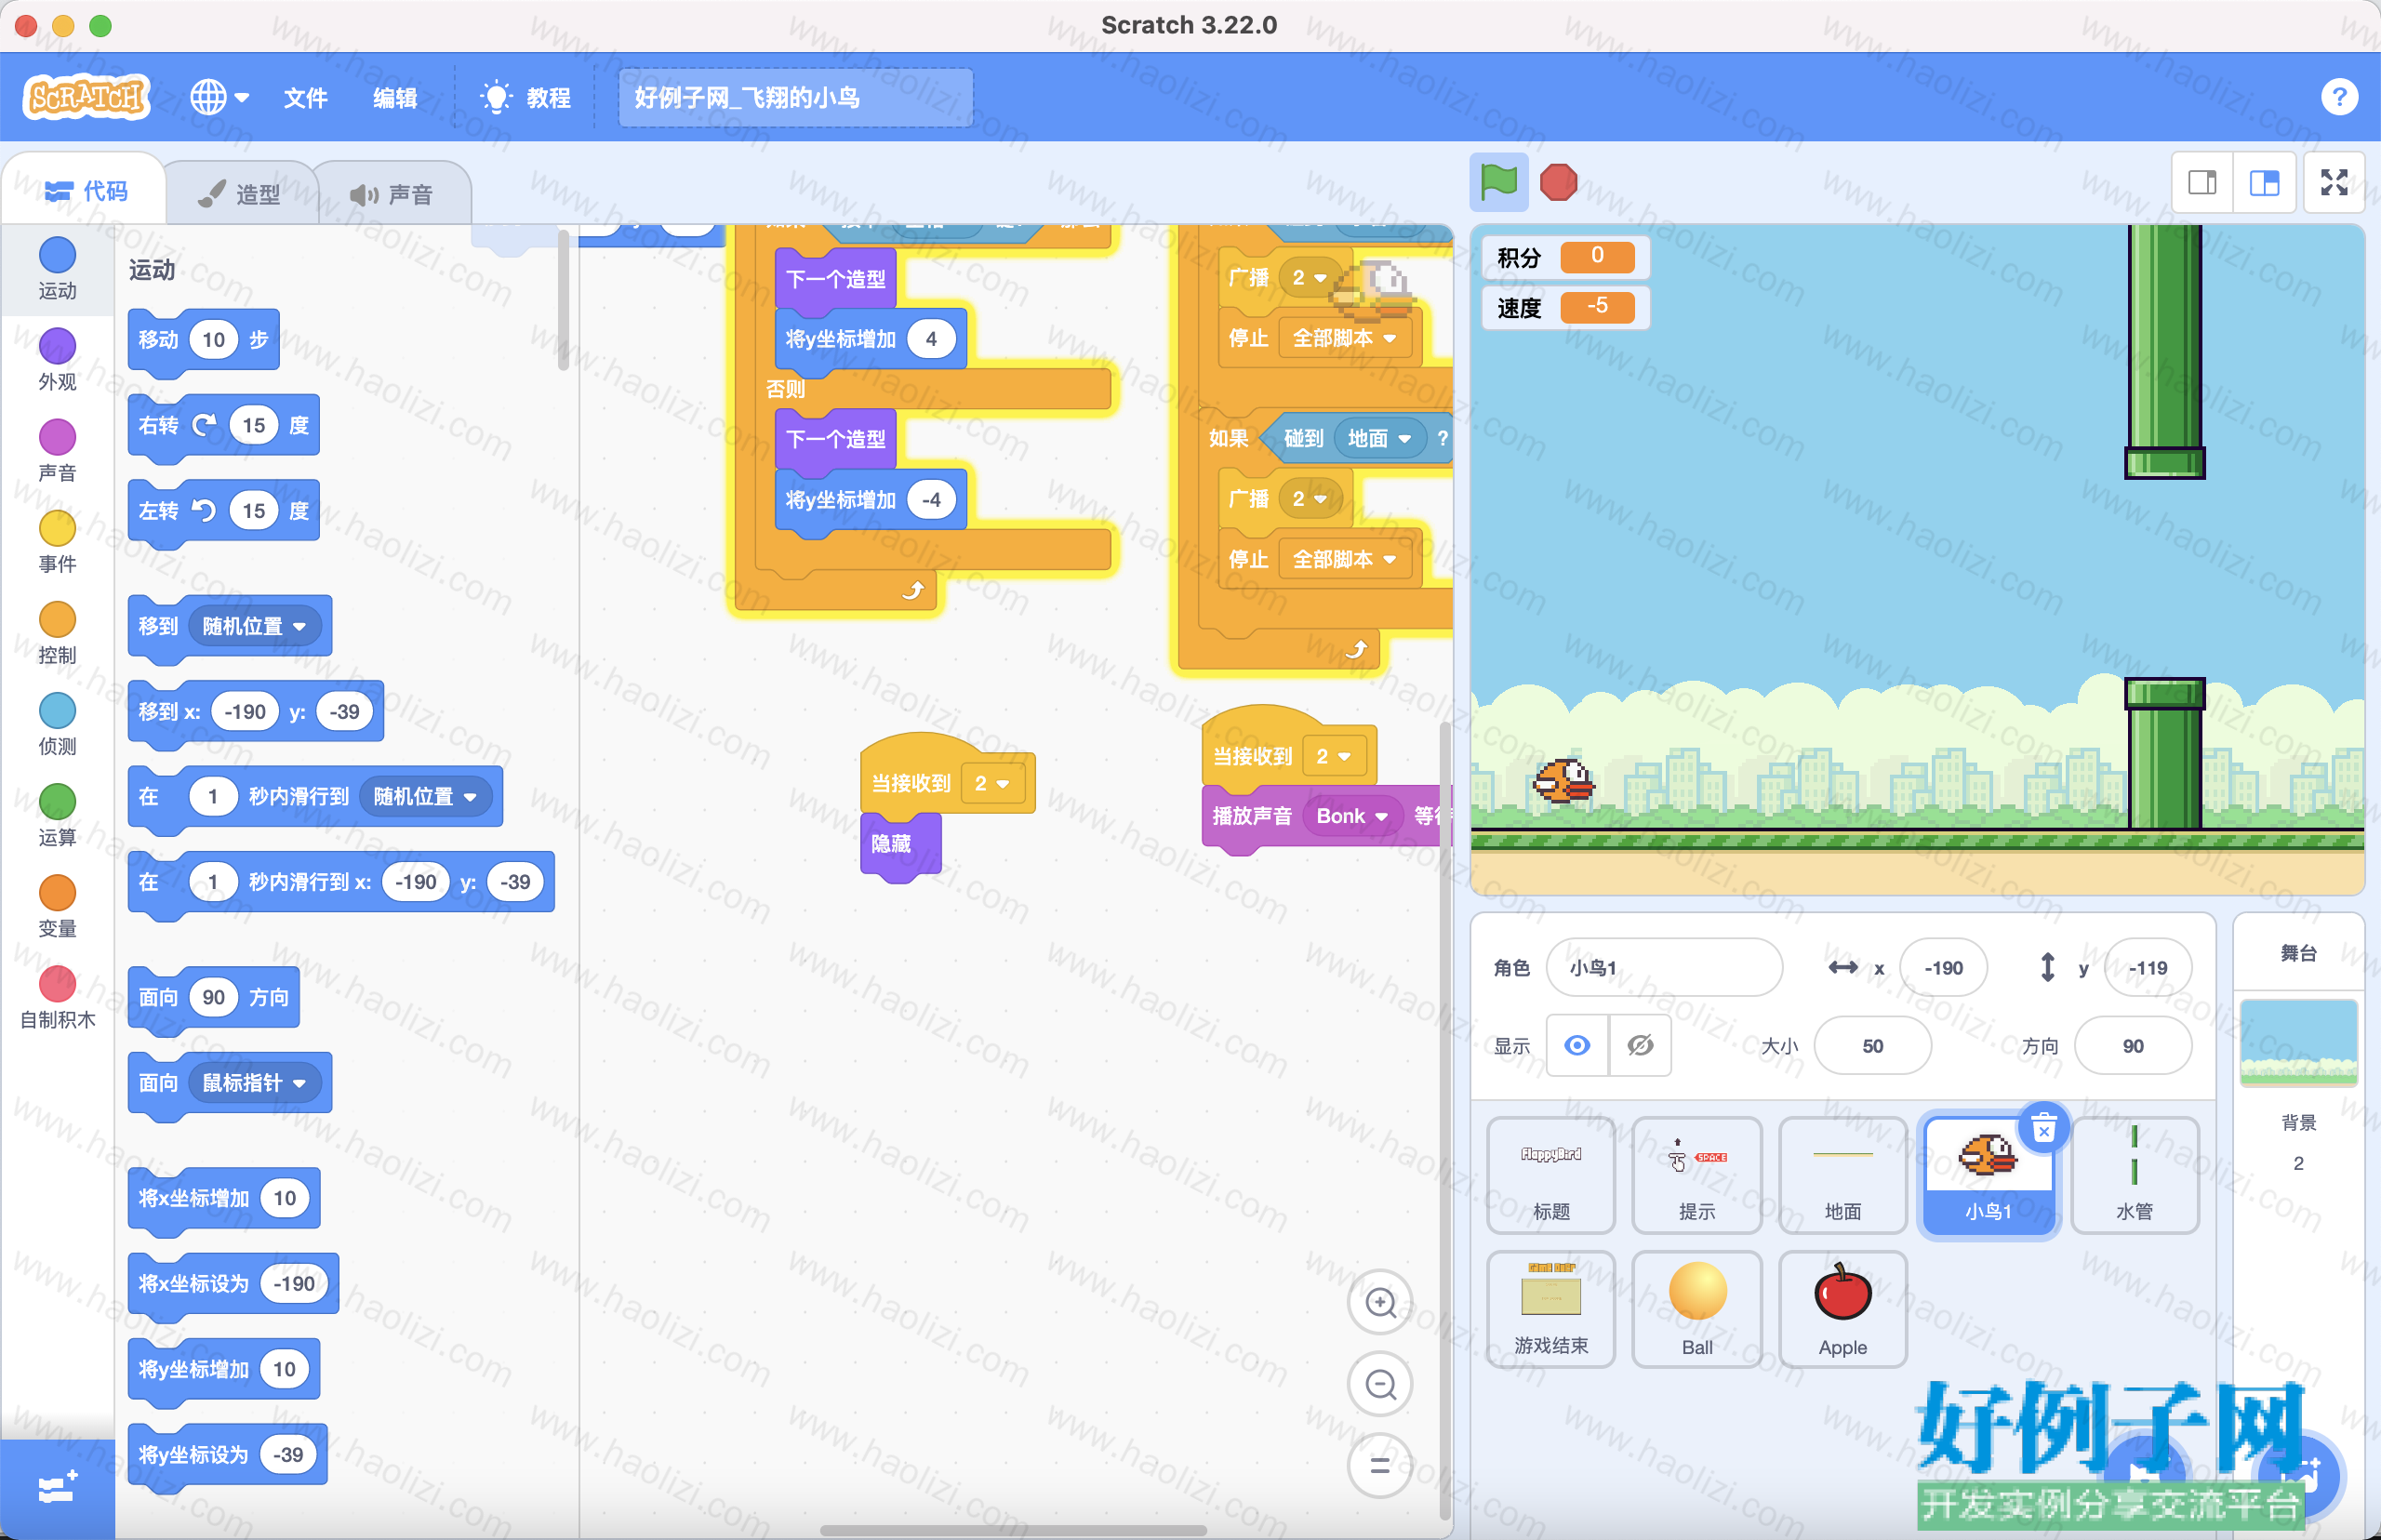Select the 水管 sprite thumbnail
Image resolution: width=2381 pixels, height=1540 pixels.
2134,1175
